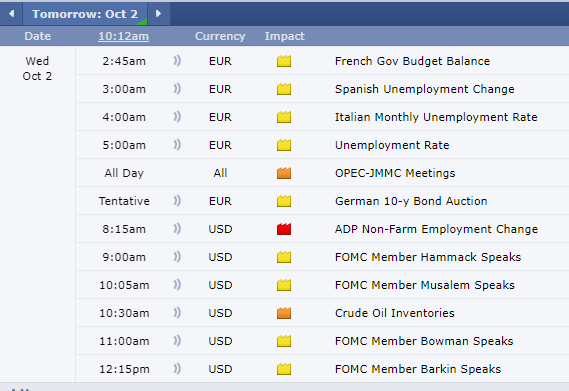569x391 pixels.
Task: Open Italian Monthly Unemployment Rate row
Action: pyautogui.click(x=322, y=117)
